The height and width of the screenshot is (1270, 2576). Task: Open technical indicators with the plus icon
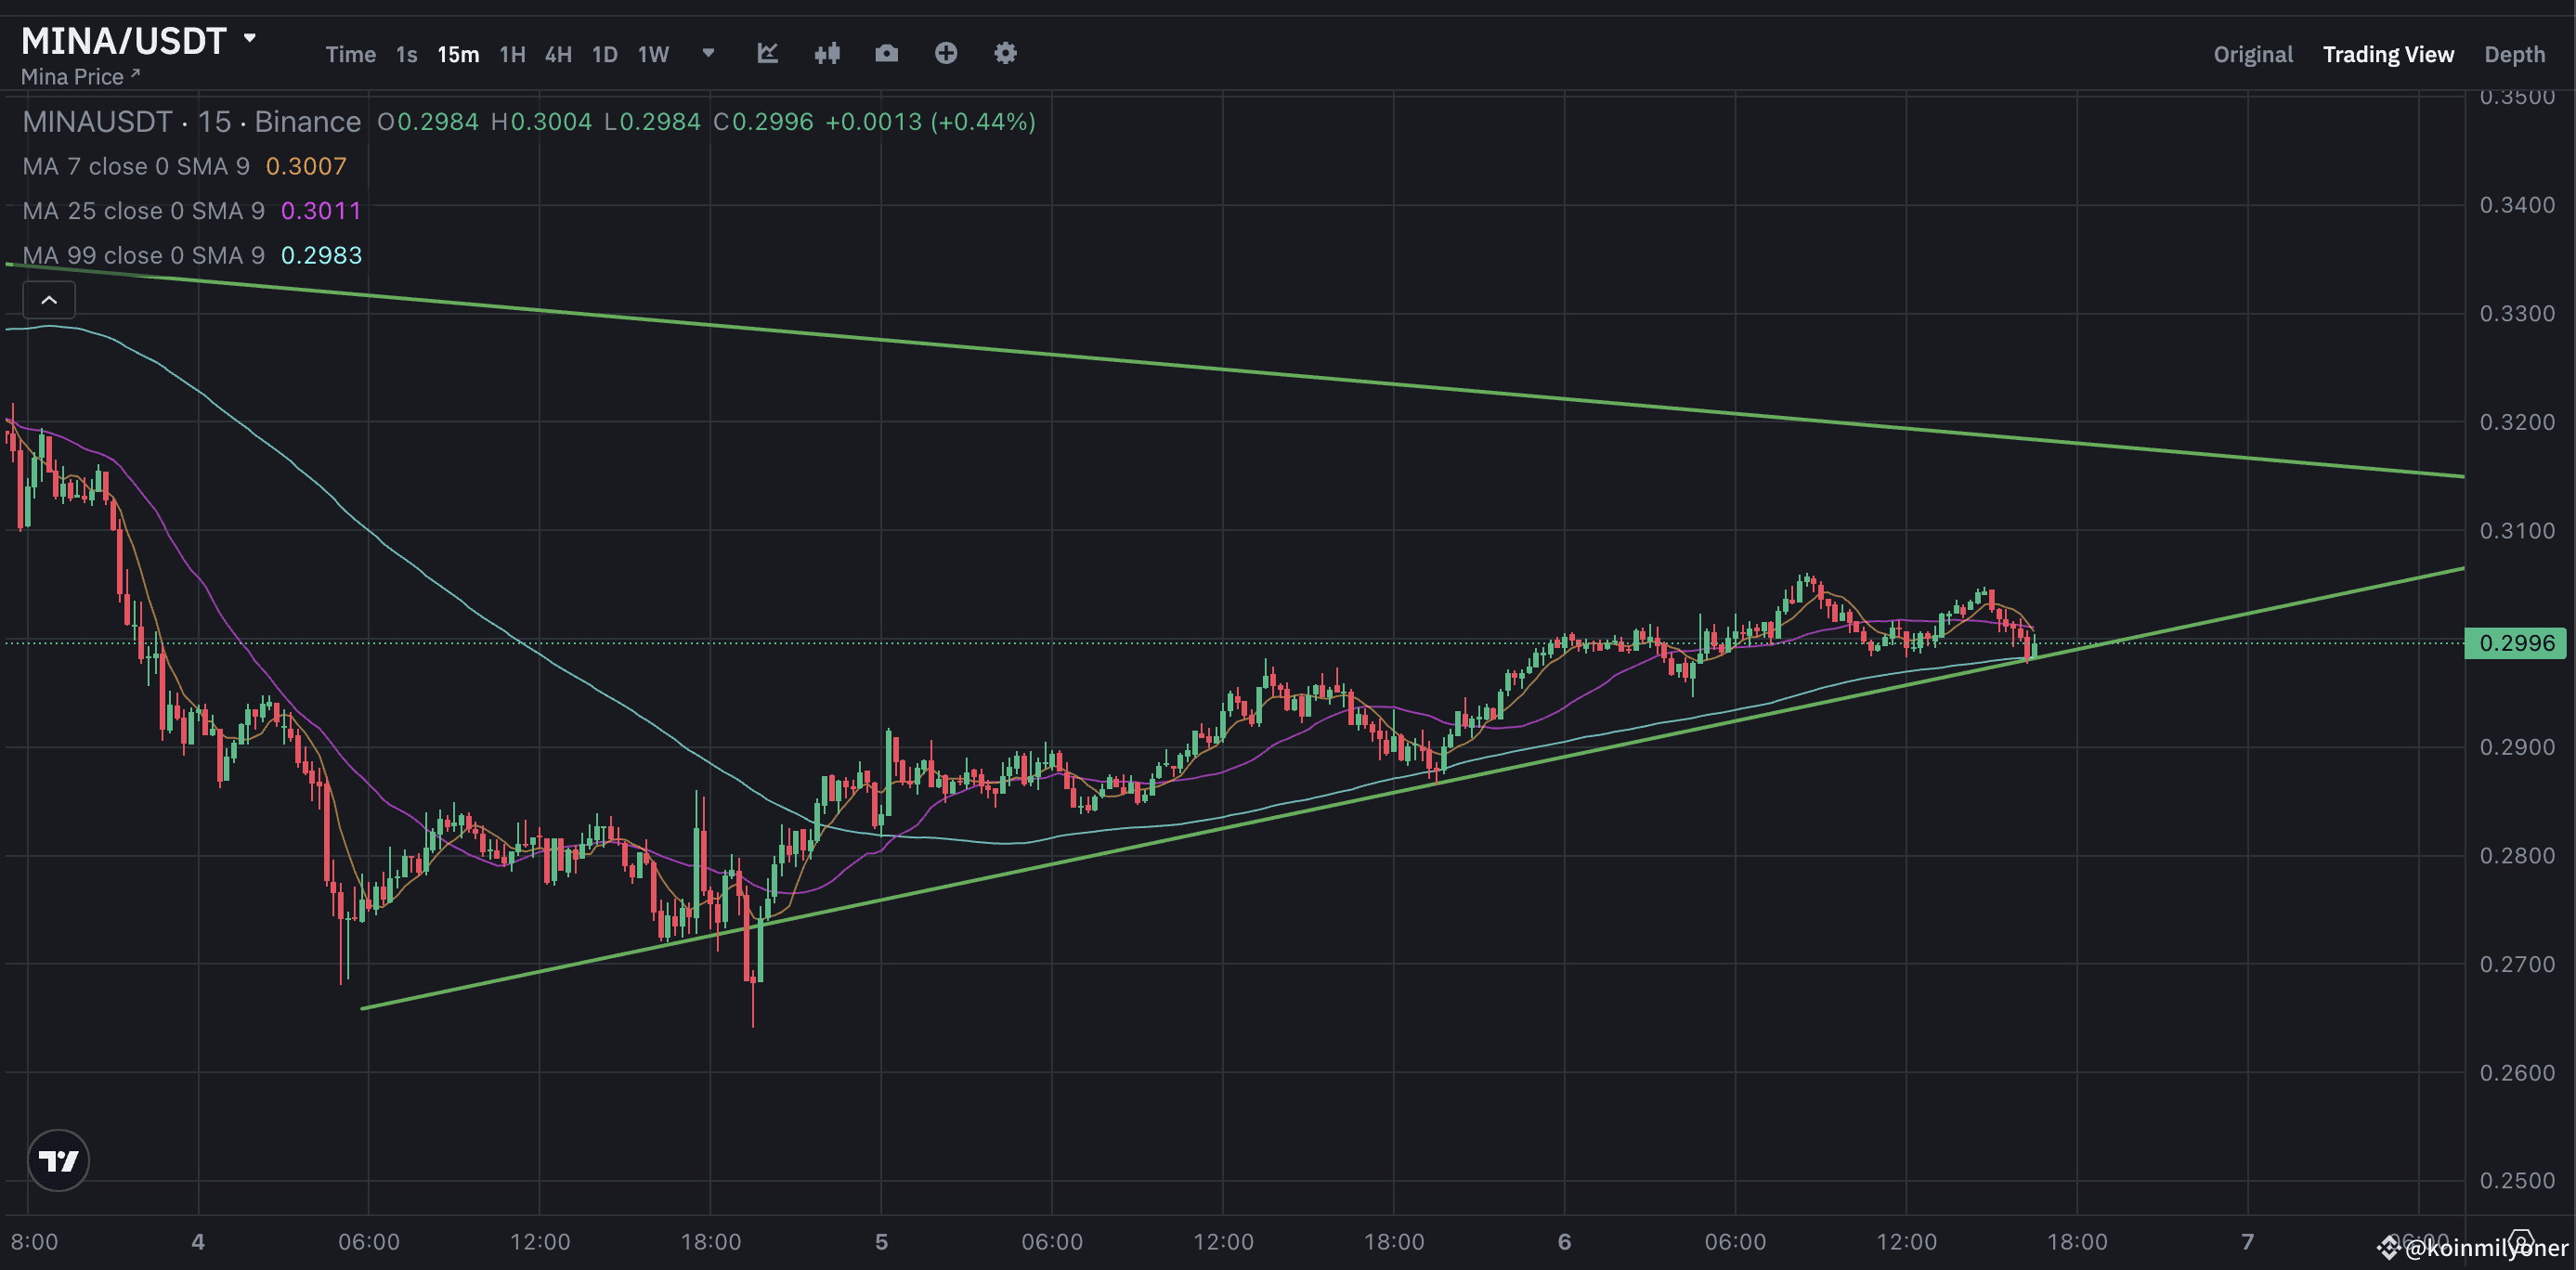coord(945,53)
